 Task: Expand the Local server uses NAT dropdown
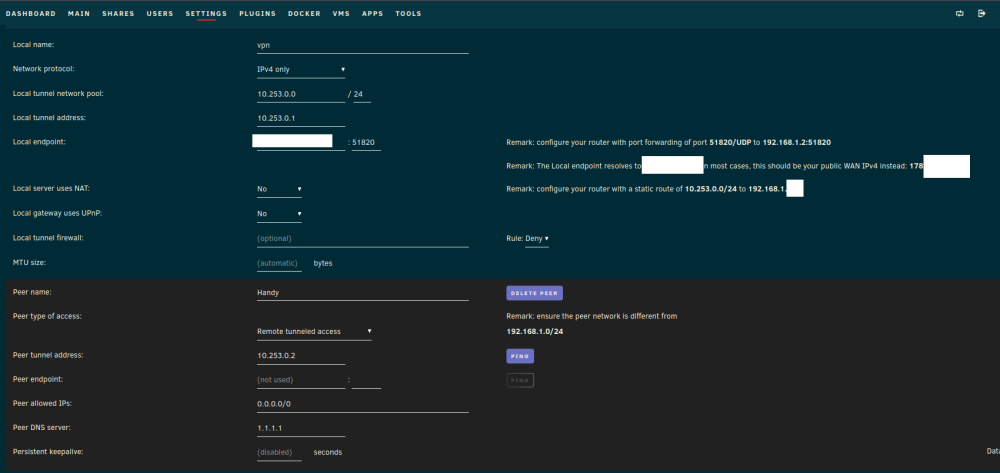[x=279, y=189]
